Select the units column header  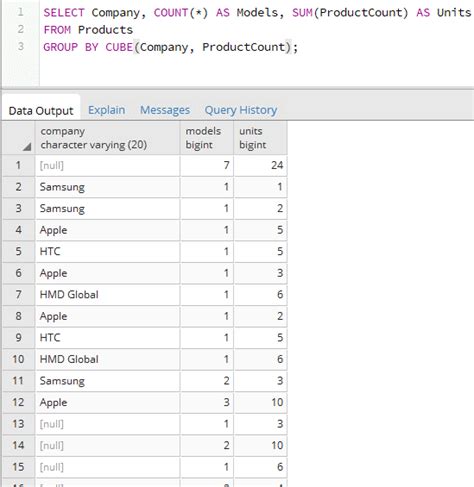click(x=260, y=138)
